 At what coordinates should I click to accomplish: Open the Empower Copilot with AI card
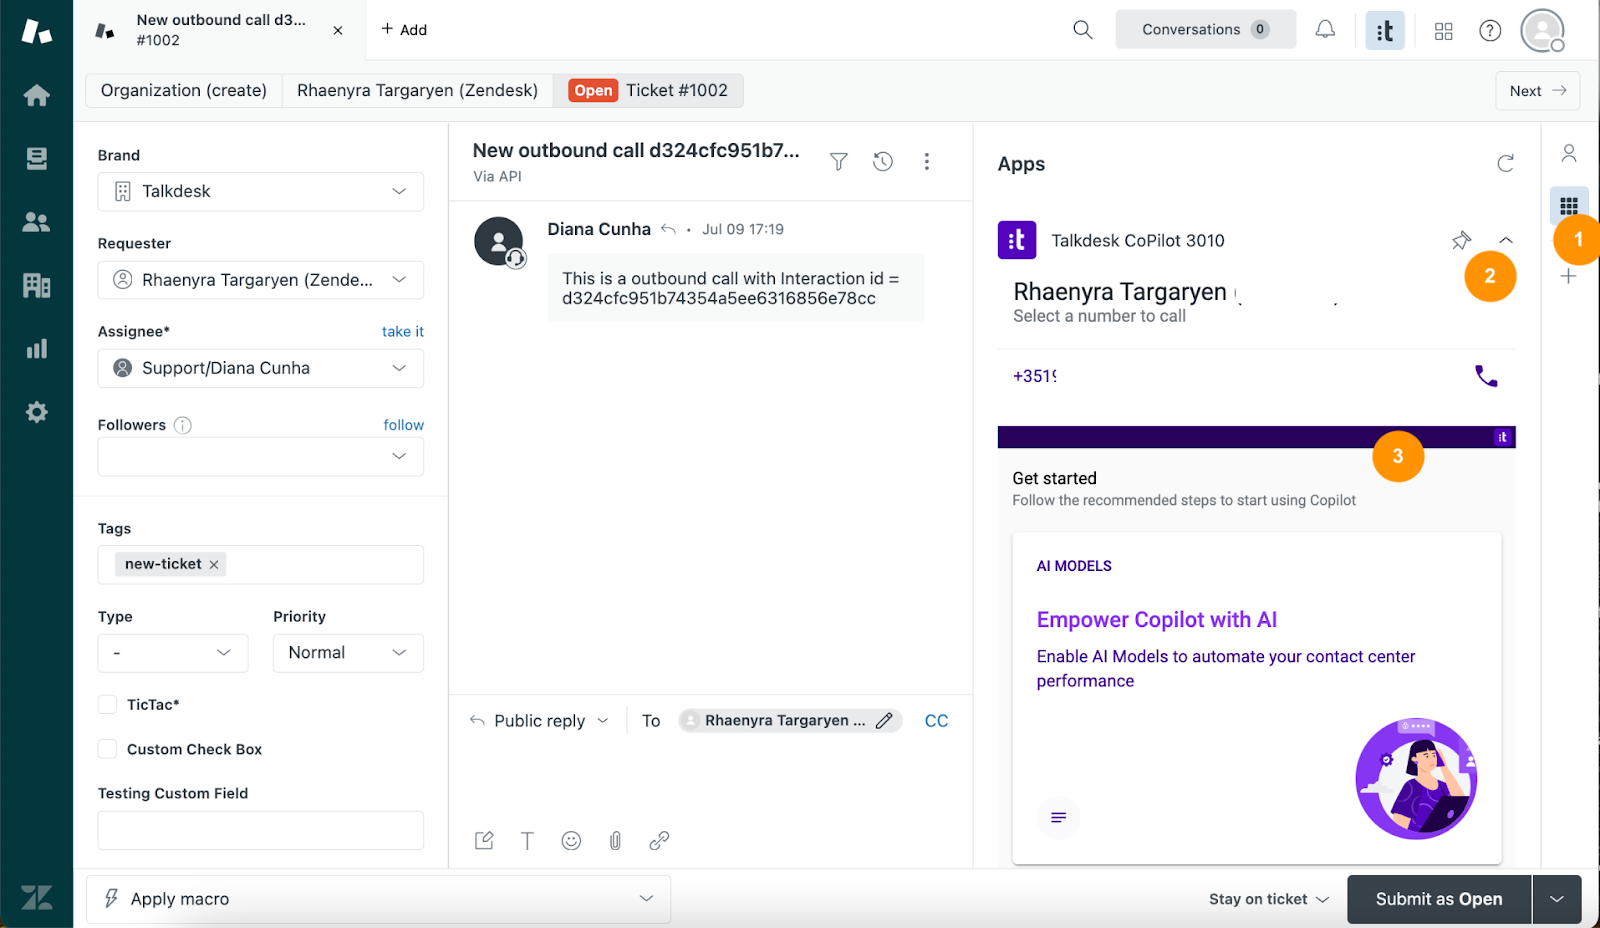[x=1257, y=698]
